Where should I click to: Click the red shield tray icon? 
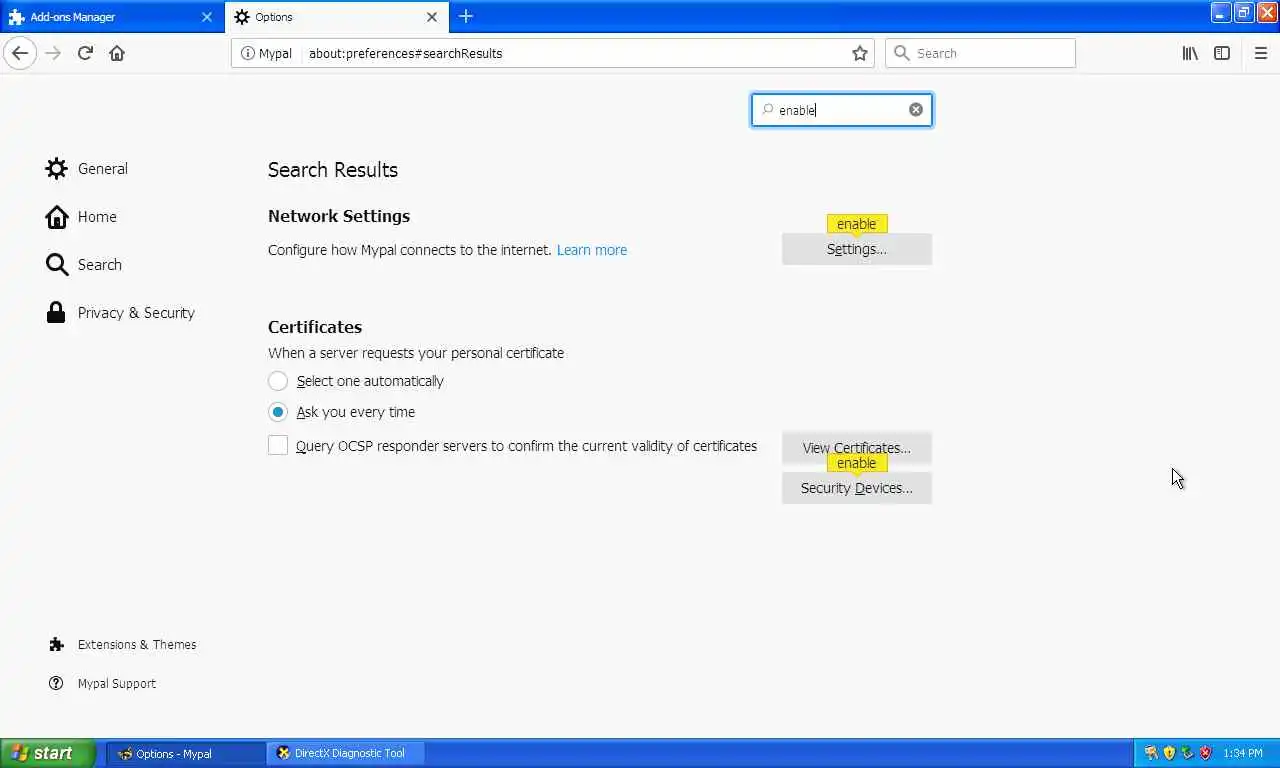point(1206,753)
